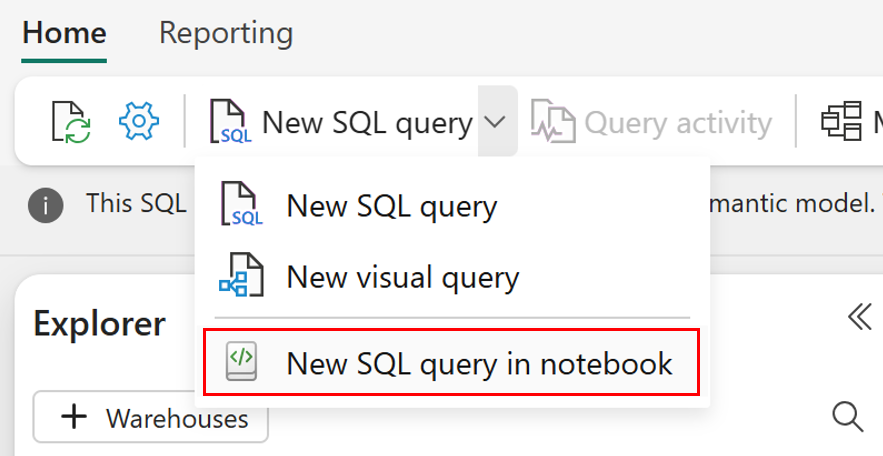Expand the New SQL query dropdown arrow
The height and width of the screenshot is (456, 883).
497,123
